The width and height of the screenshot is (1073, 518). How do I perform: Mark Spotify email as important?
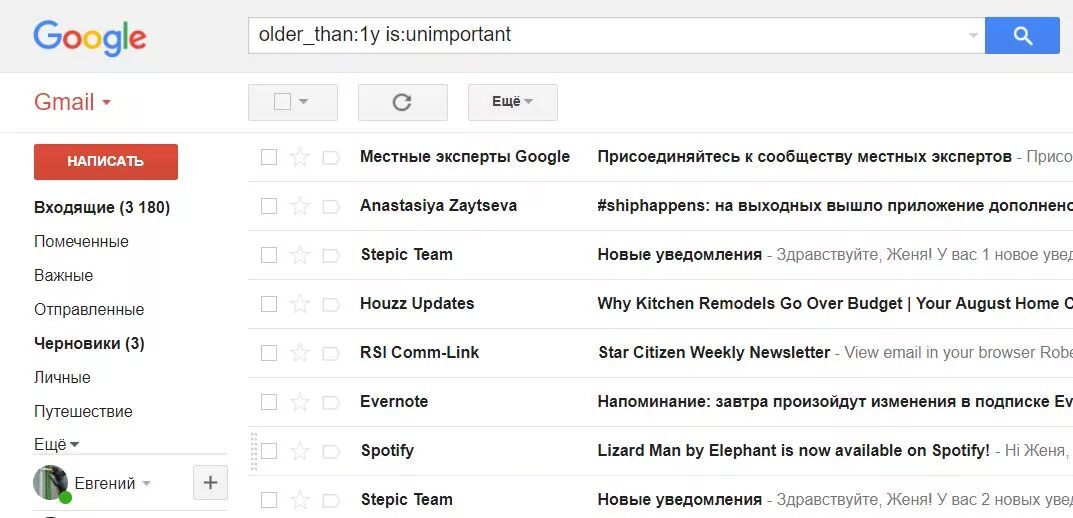pyautogui.click(x=331, y=451)
